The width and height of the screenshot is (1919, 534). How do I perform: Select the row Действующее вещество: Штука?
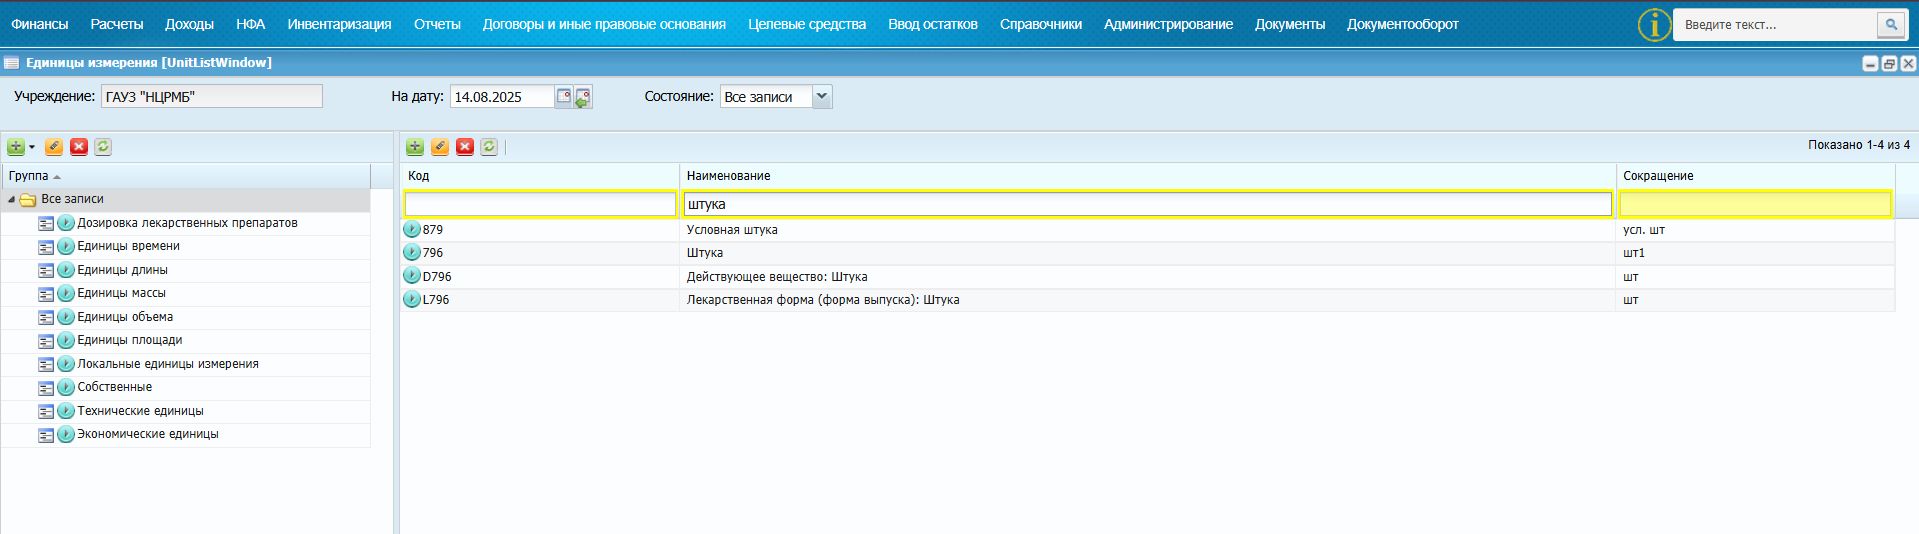[x=1147, y=277]
